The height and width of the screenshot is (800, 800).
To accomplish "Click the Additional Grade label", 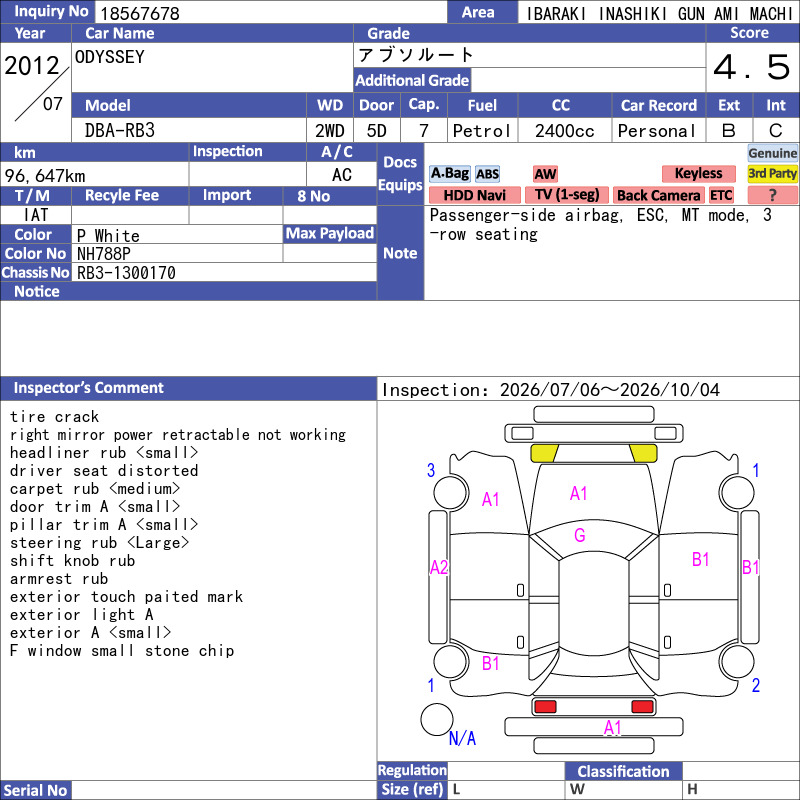I will click(412, 80).
